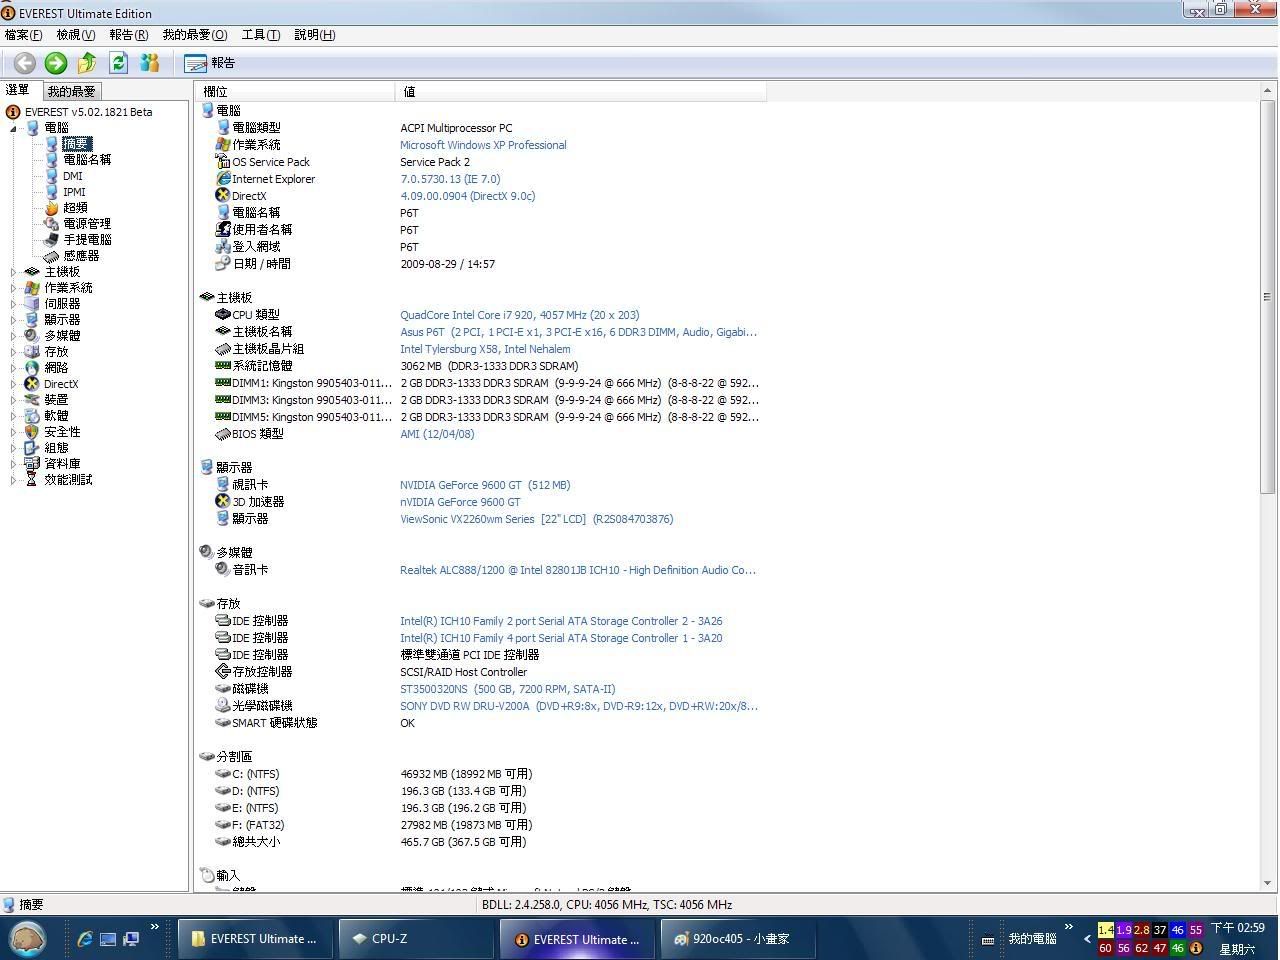Screen dimensions: 1280x960
Task: Click the green Forward arrow icon
Action: 56,63
